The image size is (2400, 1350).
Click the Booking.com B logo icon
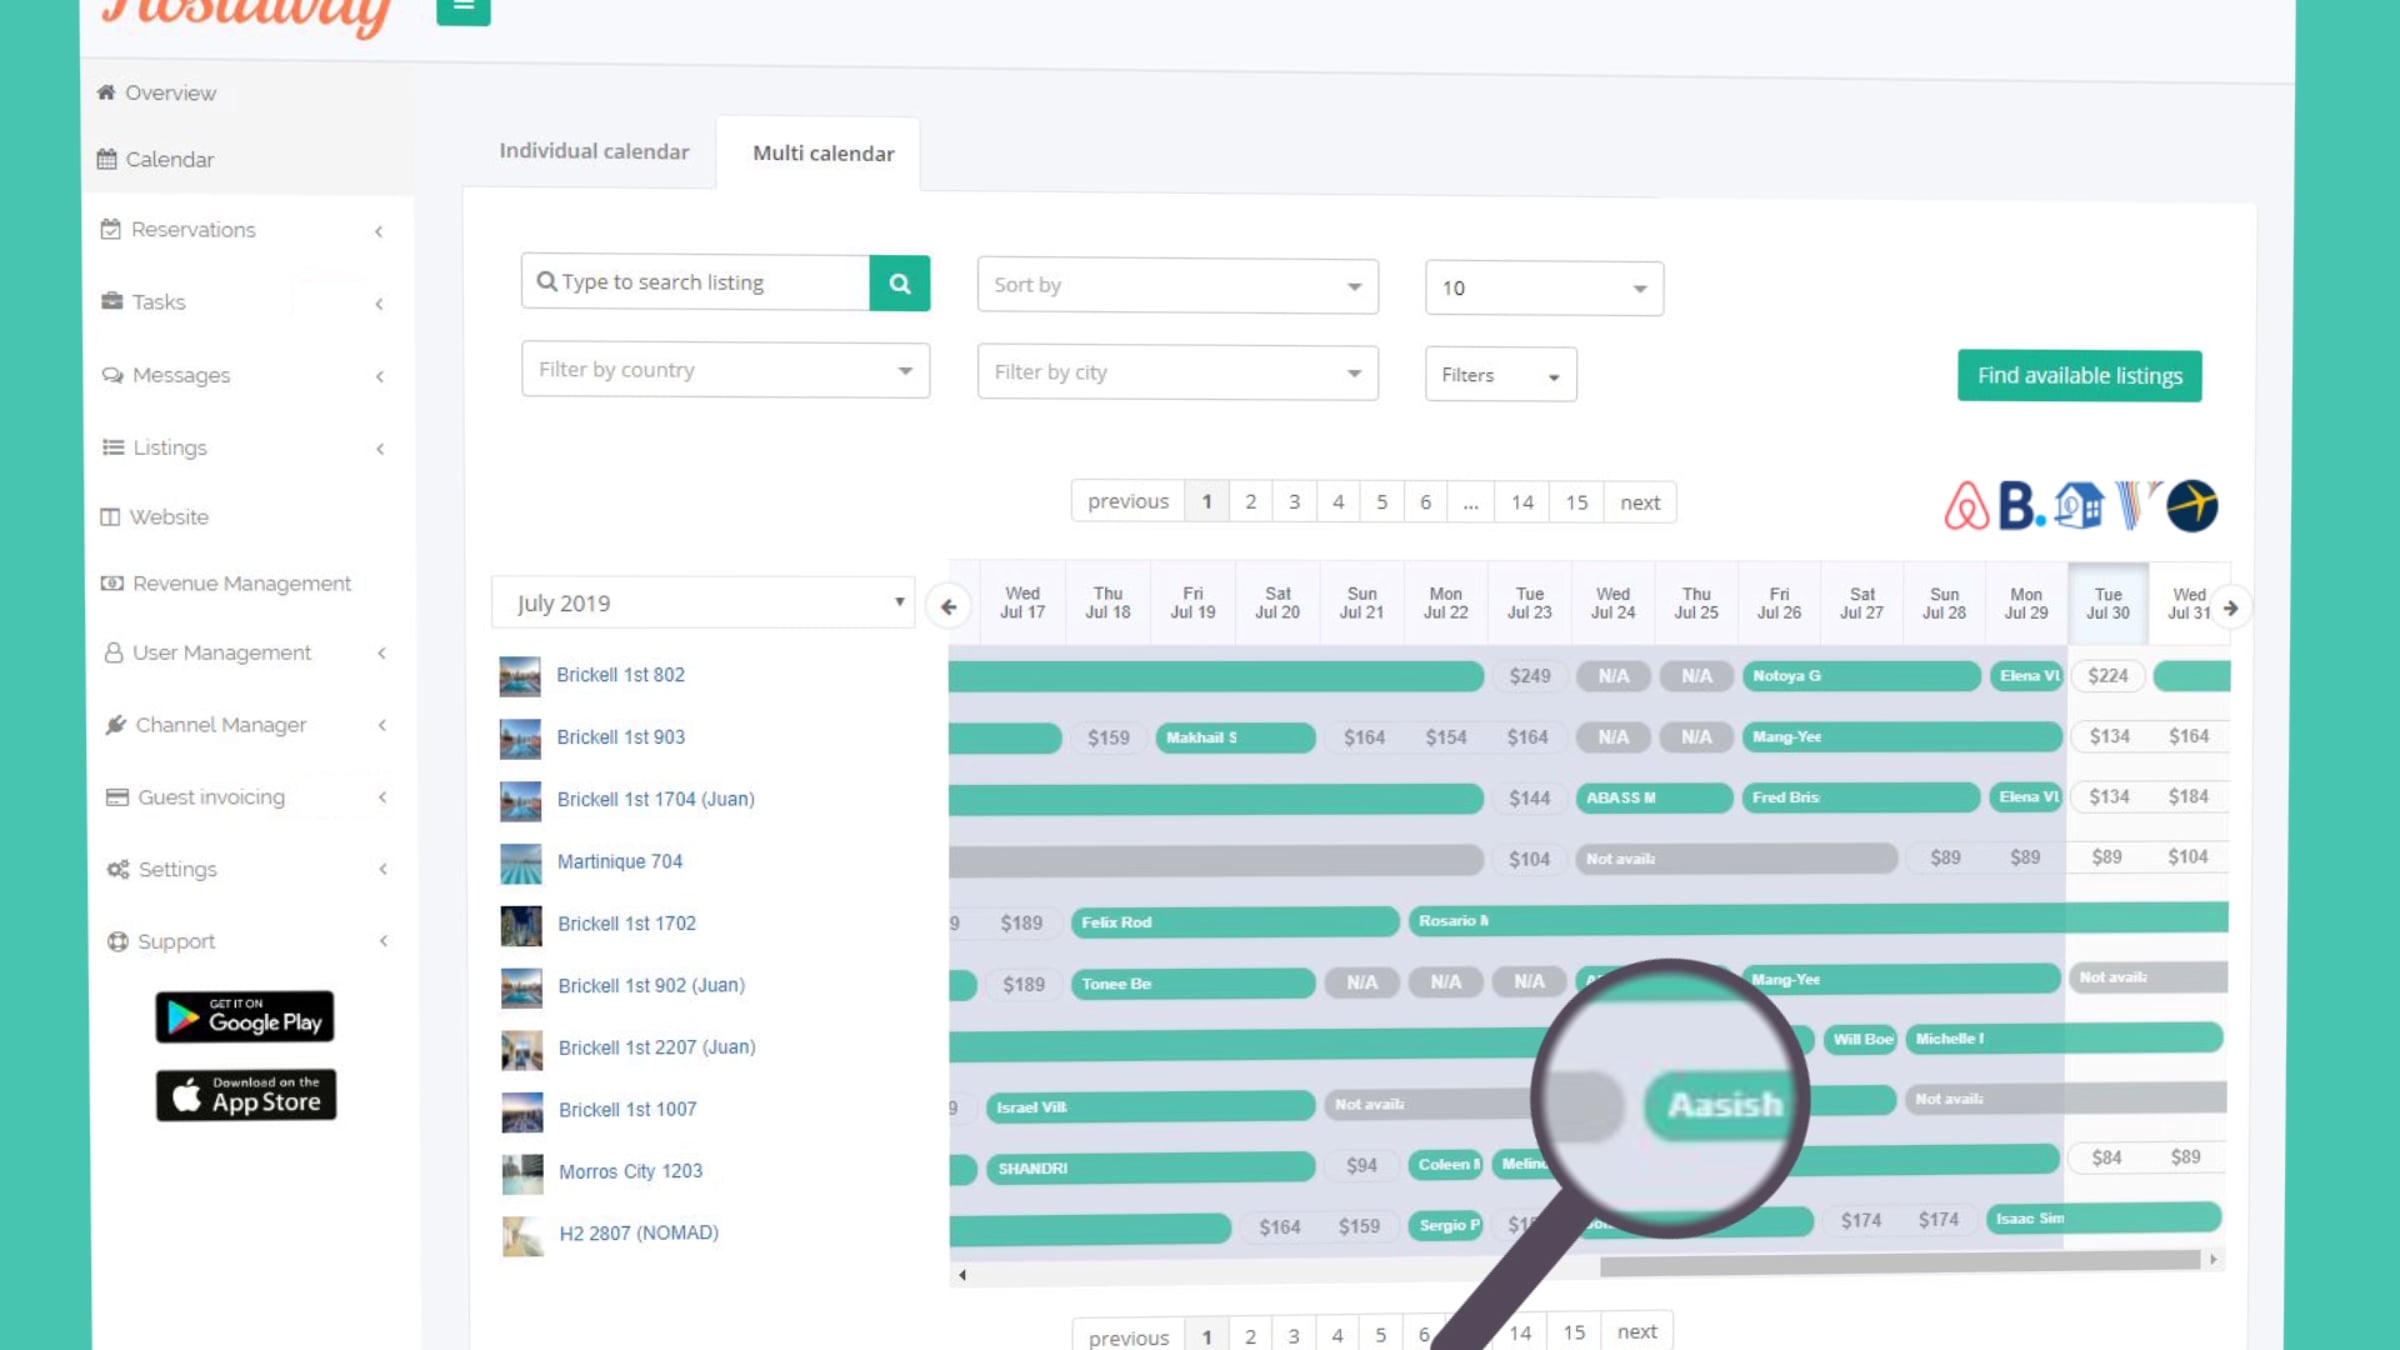[2019, 506]
